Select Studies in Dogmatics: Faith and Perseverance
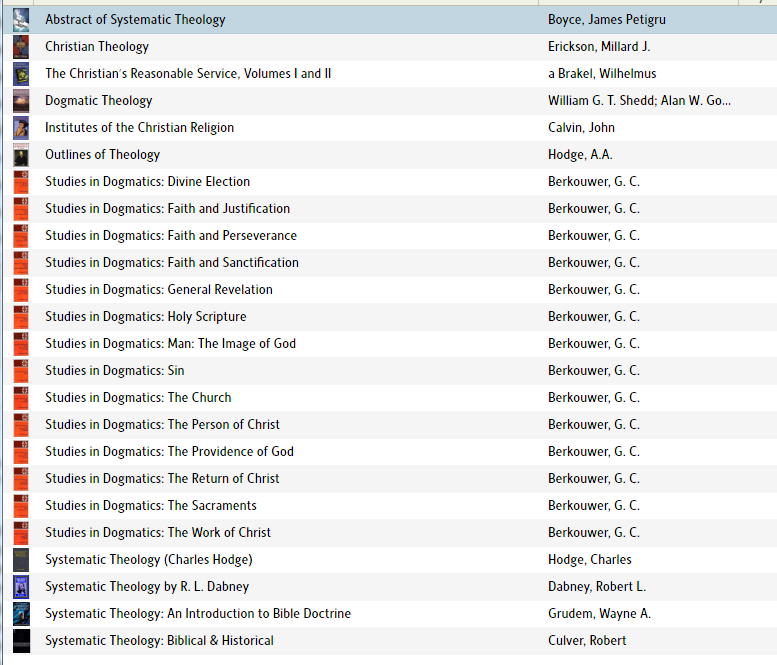Screen dimensions: 777x665 tap(171, 236)
